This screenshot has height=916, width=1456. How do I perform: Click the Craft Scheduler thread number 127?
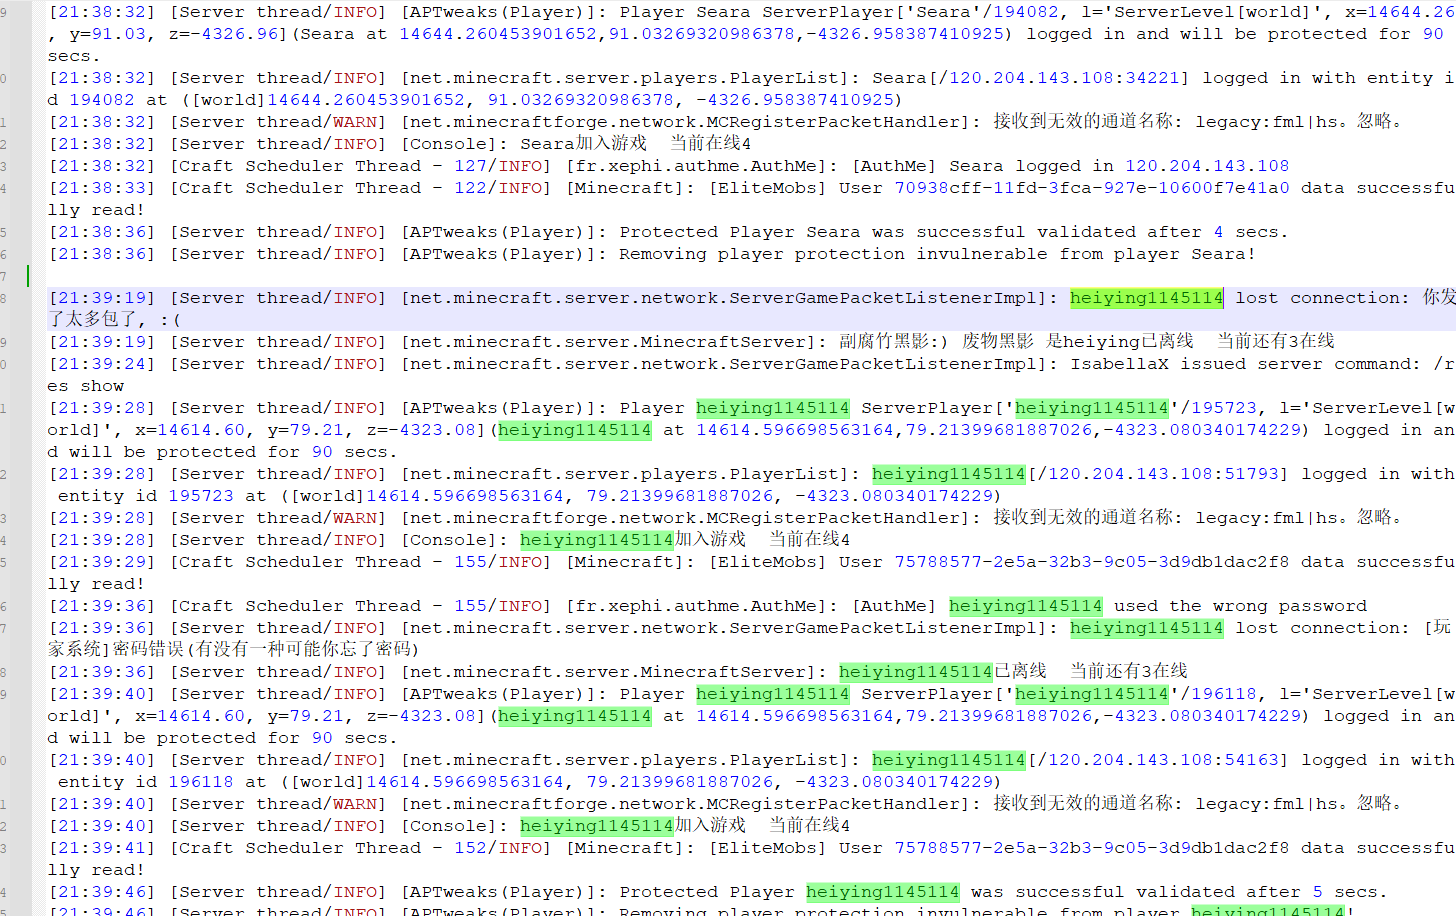[x=470, y=166]
